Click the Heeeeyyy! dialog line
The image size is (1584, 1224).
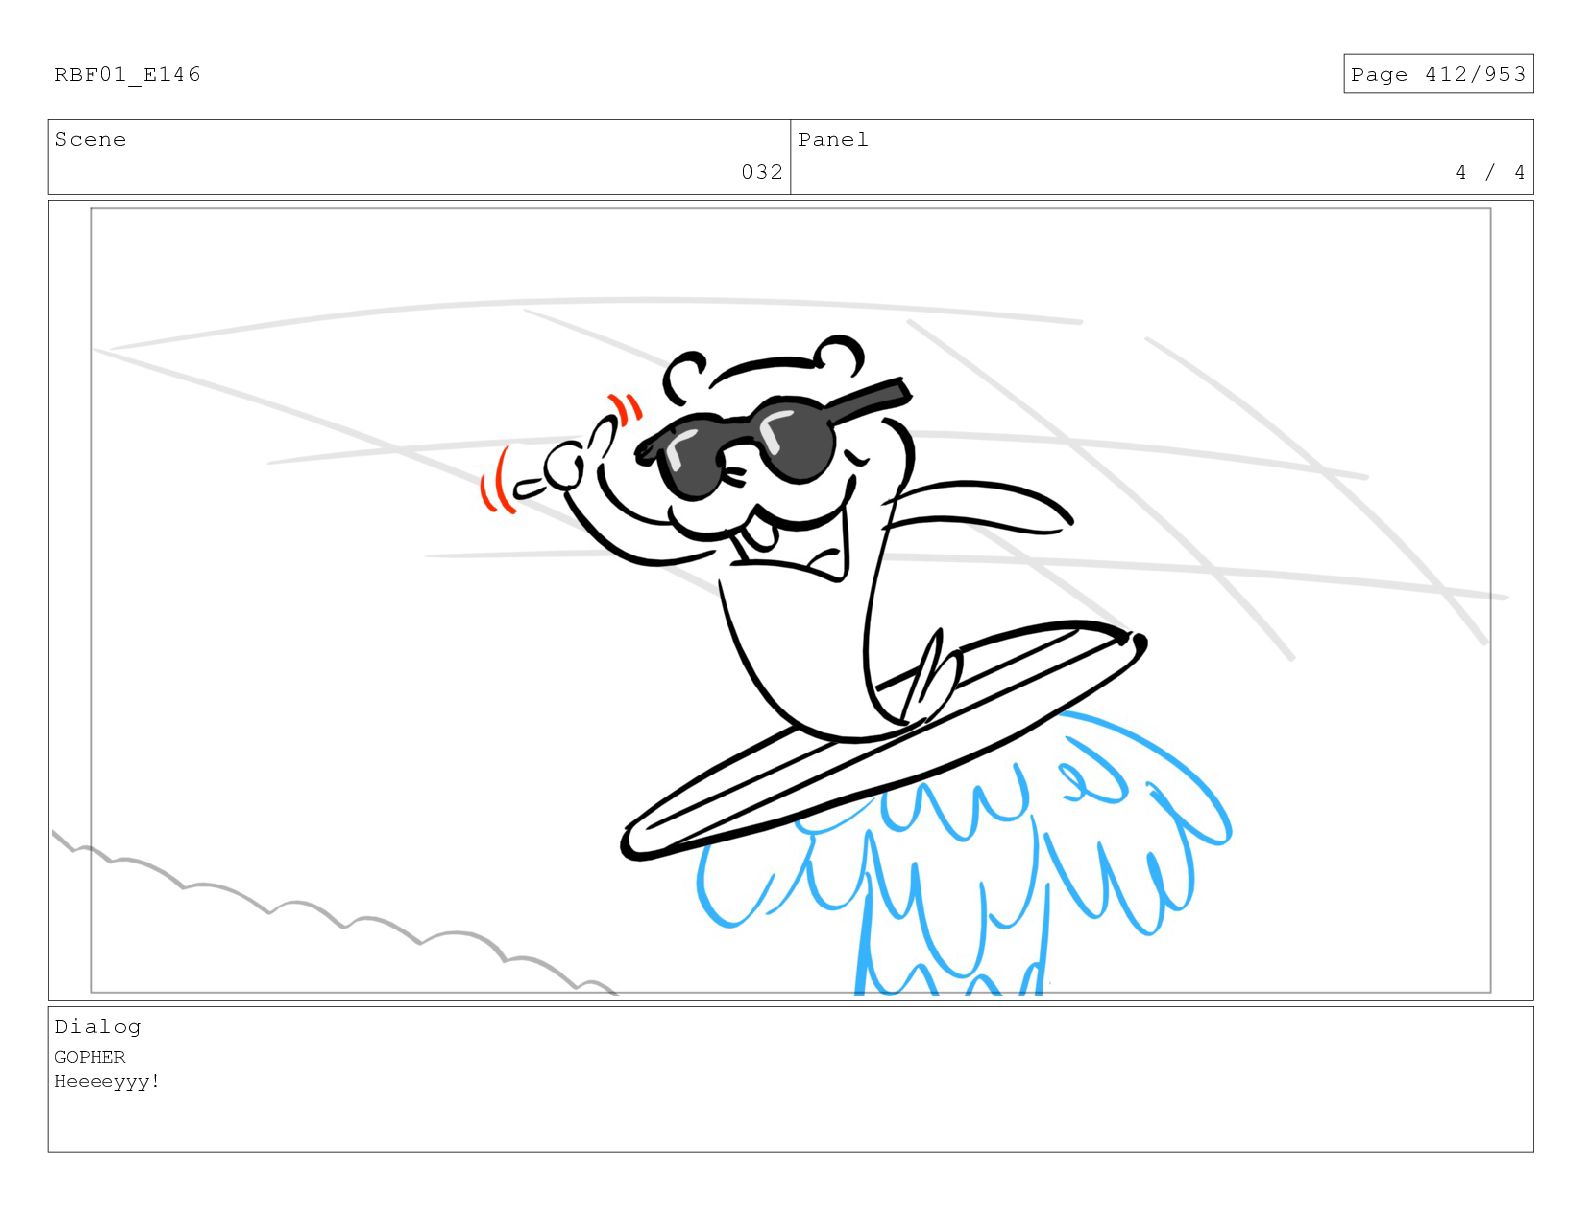coord(107,1081)
